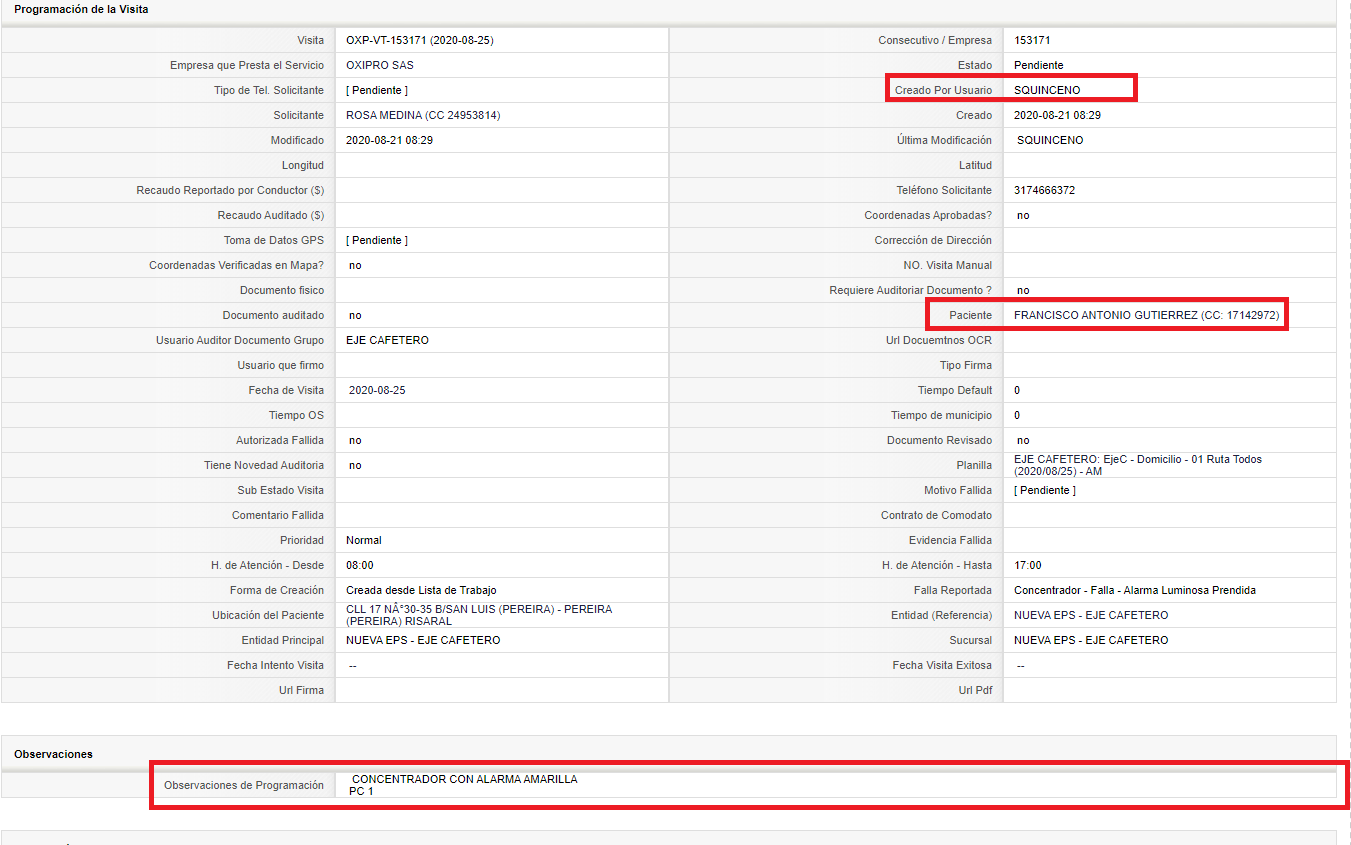Click the Documento Revisado value no
The image size is (1351, 845).
(1023, 440)
